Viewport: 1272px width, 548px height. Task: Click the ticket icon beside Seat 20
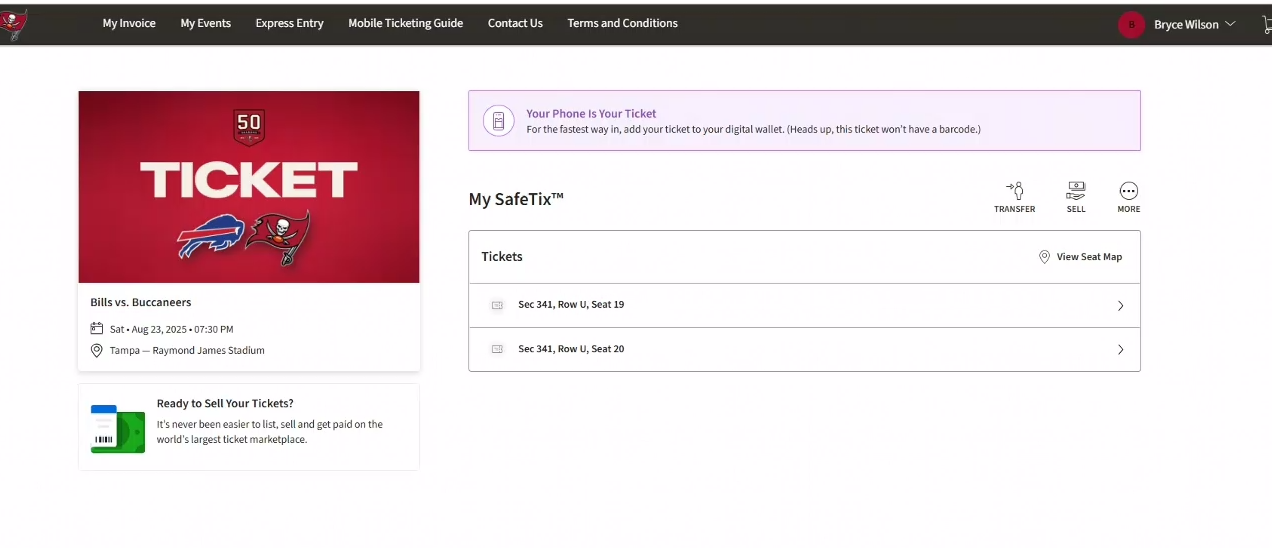click(497, 349)
